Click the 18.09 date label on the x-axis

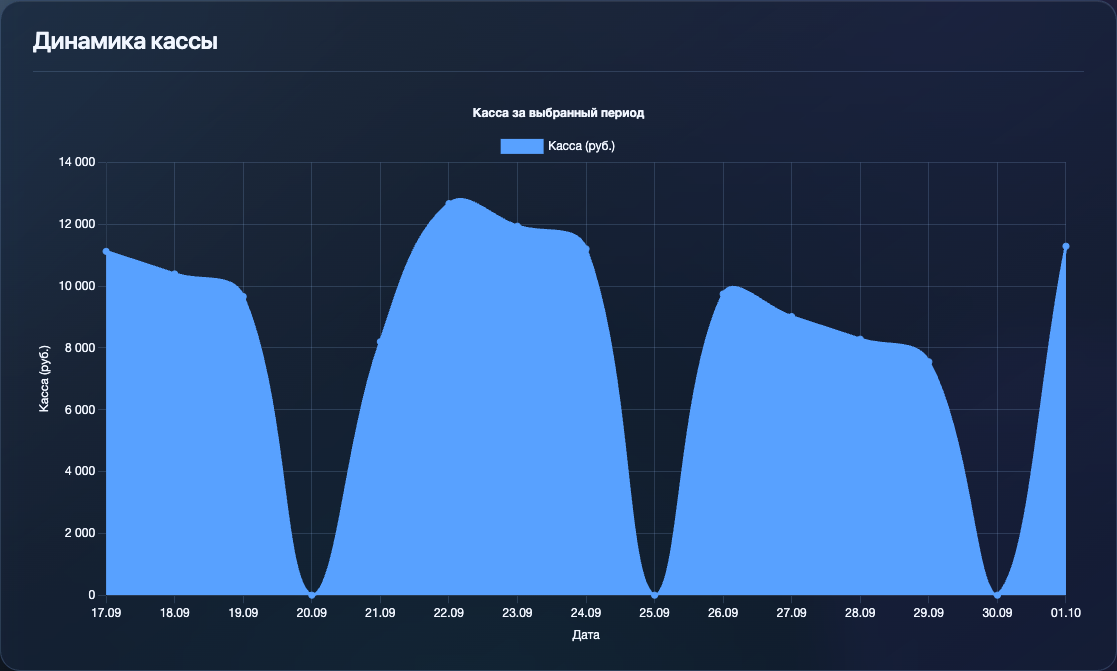175,613
